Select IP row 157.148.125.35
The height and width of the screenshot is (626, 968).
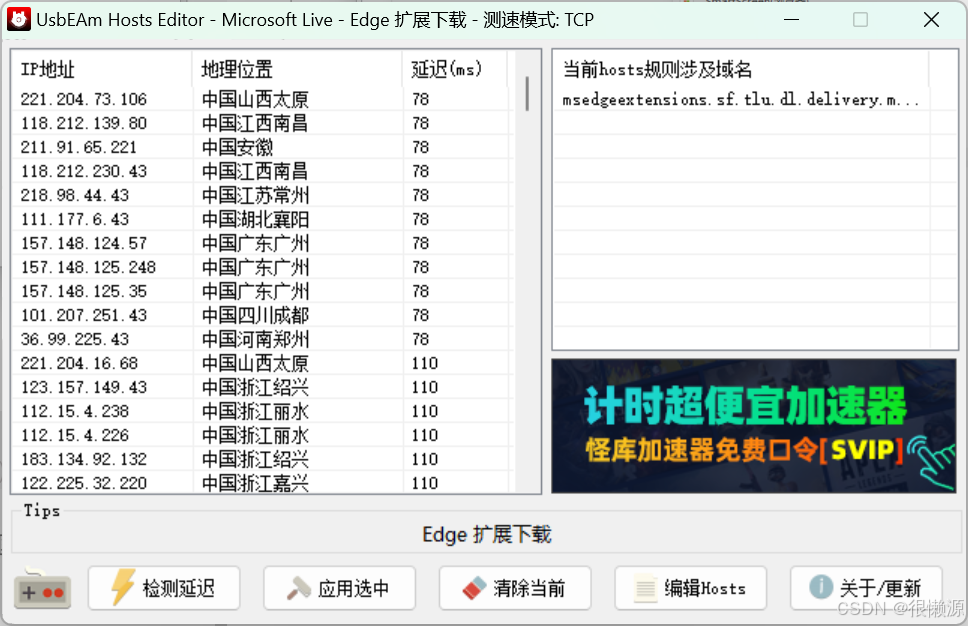[x=262, y=292]
